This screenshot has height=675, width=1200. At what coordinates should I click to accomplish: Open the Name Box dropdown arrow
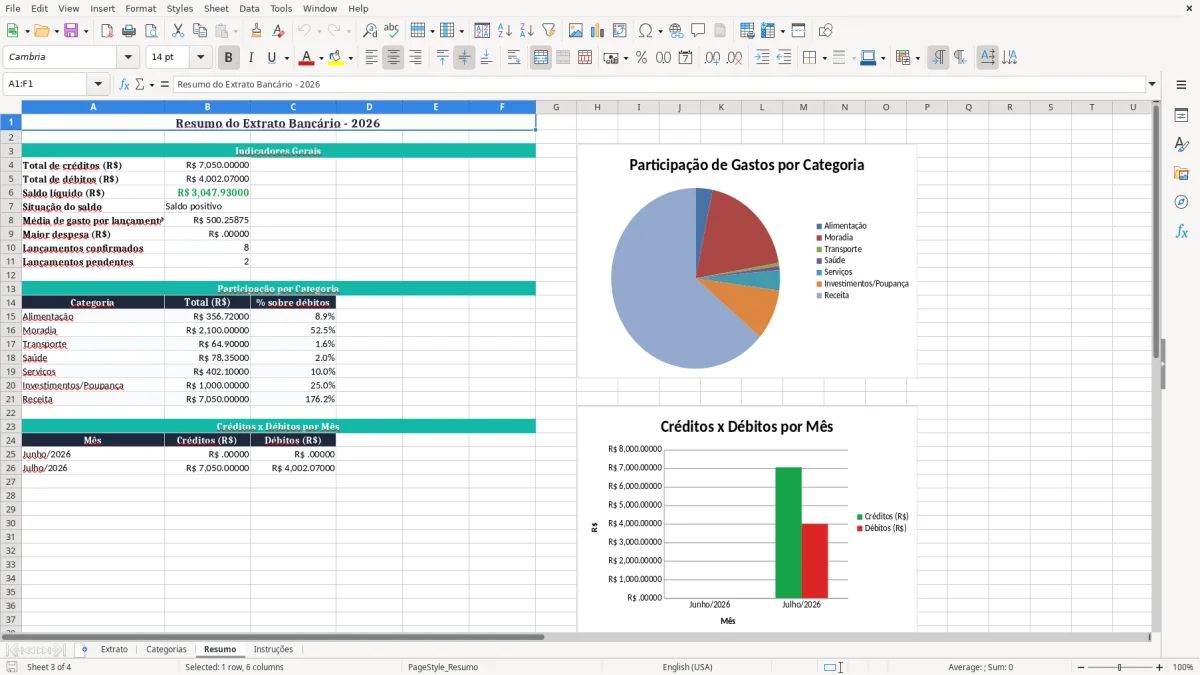pyautogui.click(x=98, y=85)
